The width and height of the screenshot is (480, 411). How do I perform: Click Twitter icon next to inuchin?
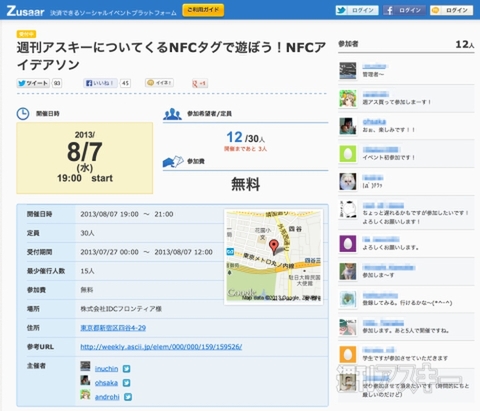[x=126, y=369]
